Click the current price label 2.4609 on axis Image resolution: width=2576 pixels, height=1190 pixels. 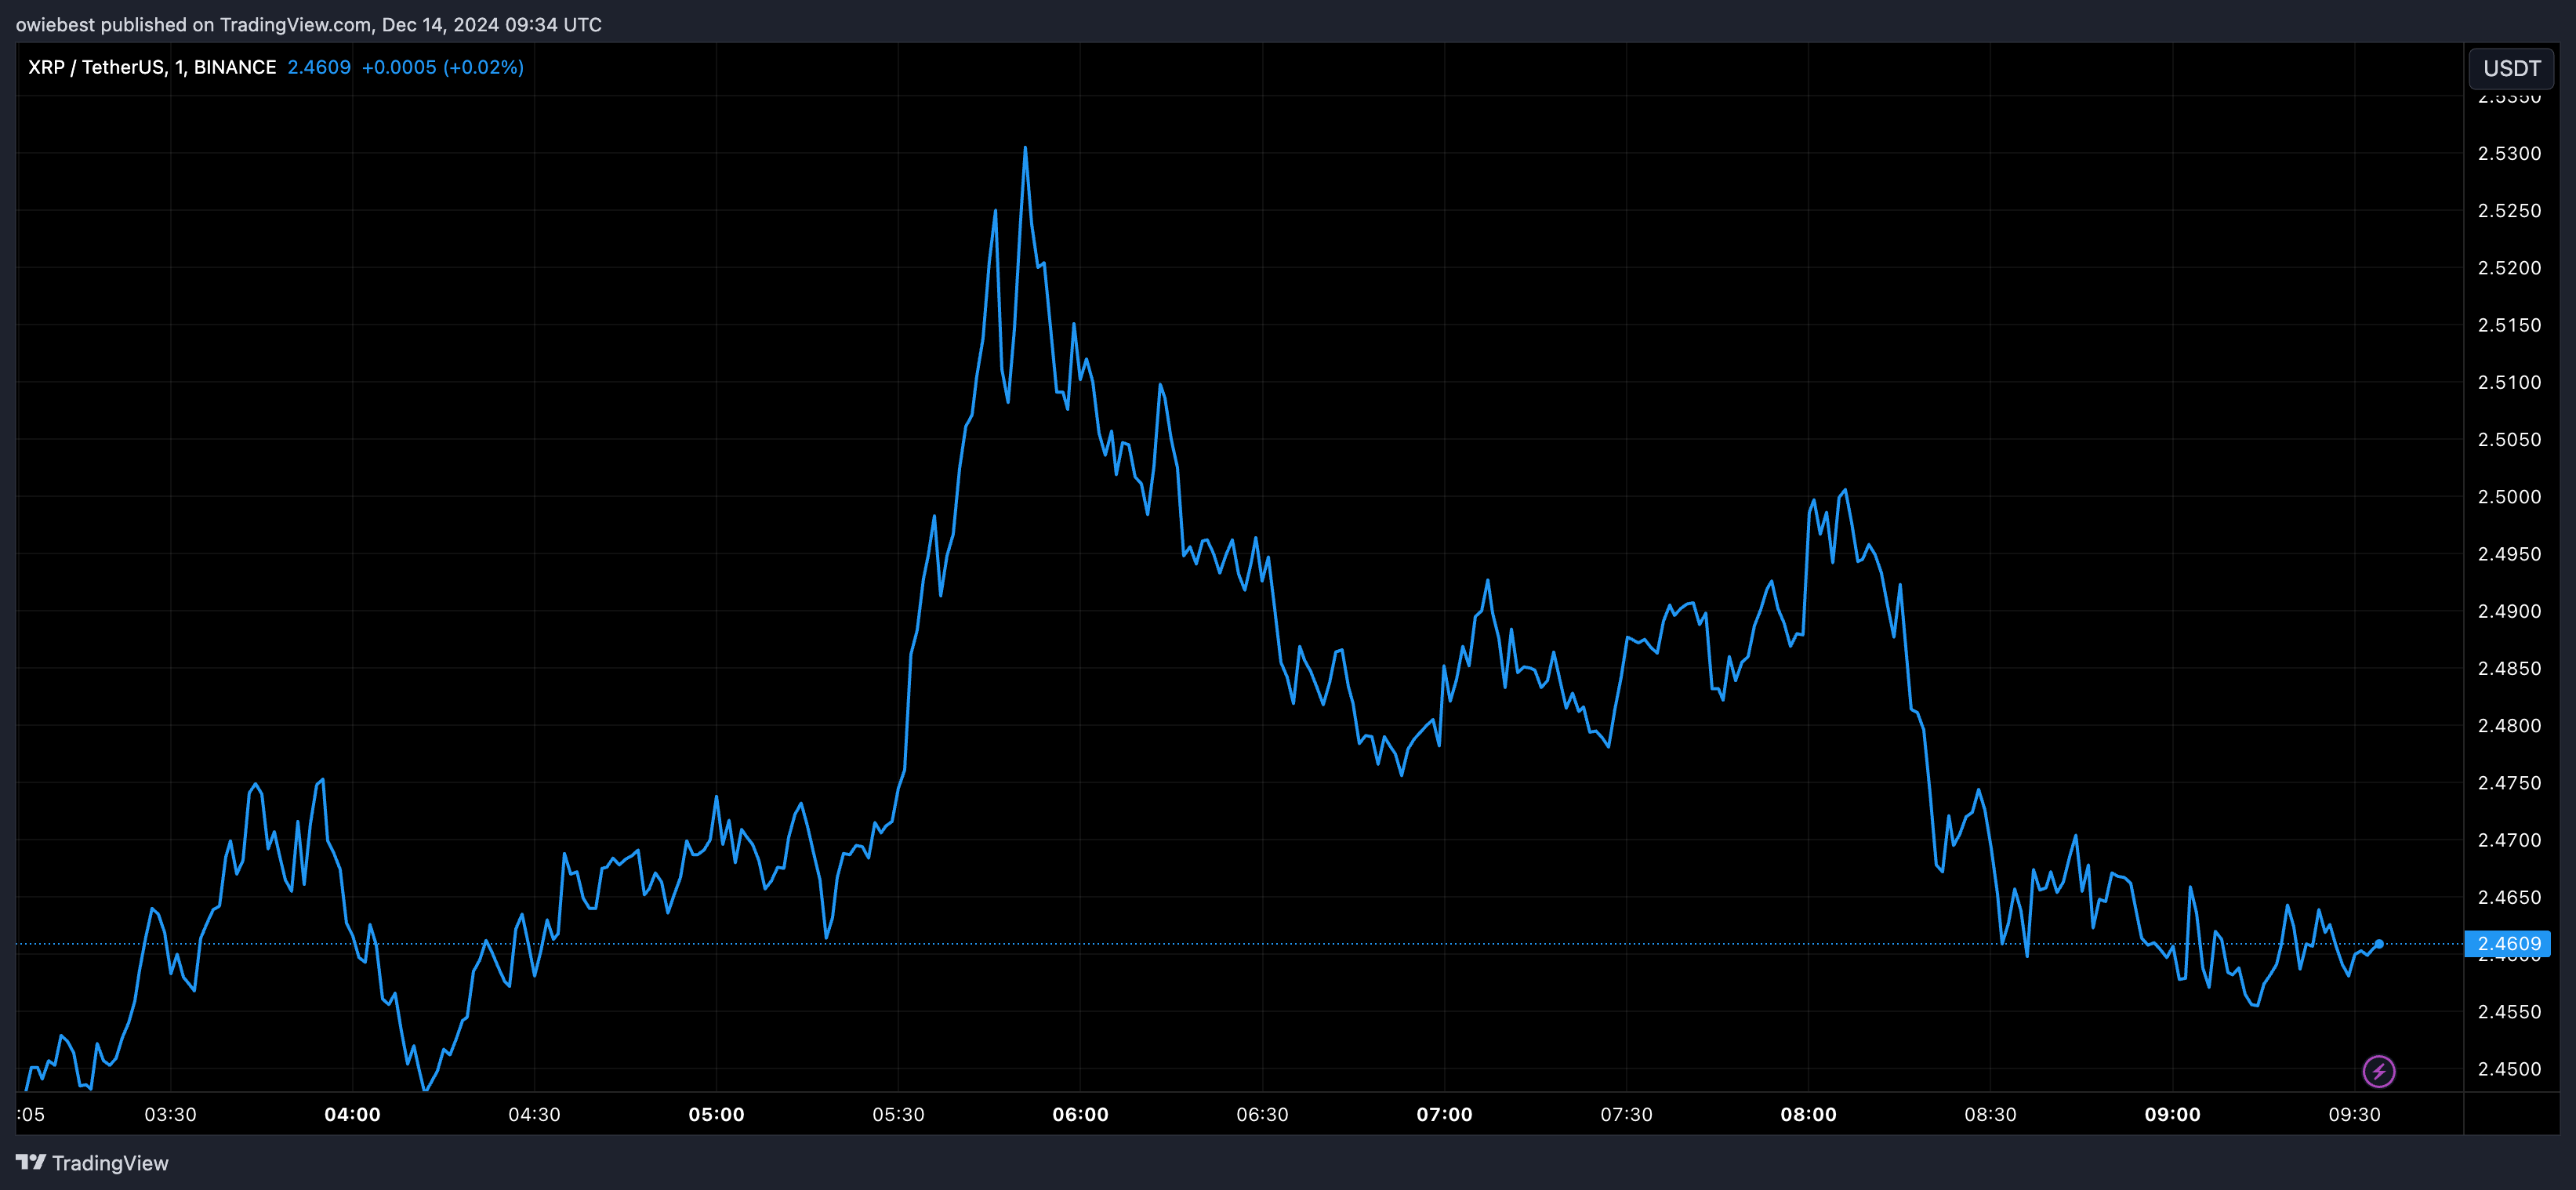(2508, 944)
